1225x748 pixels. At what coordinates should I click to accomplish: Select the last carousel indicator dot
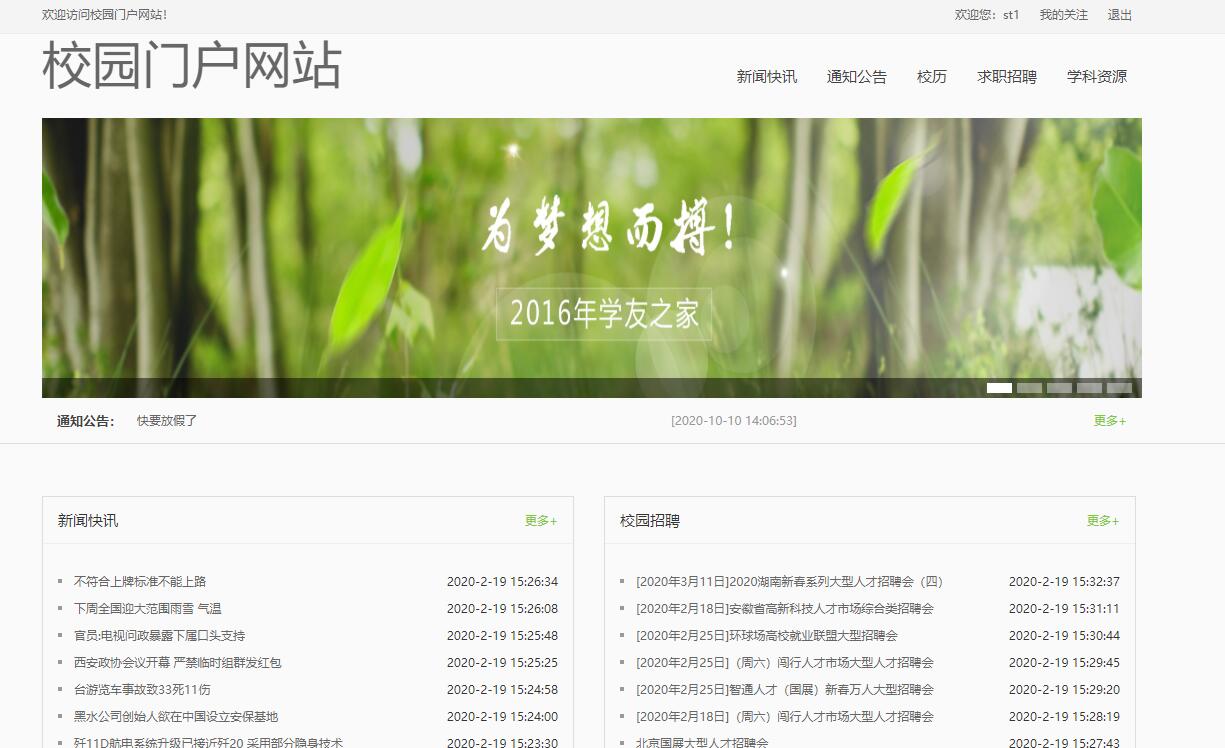tap(1118, 387)
